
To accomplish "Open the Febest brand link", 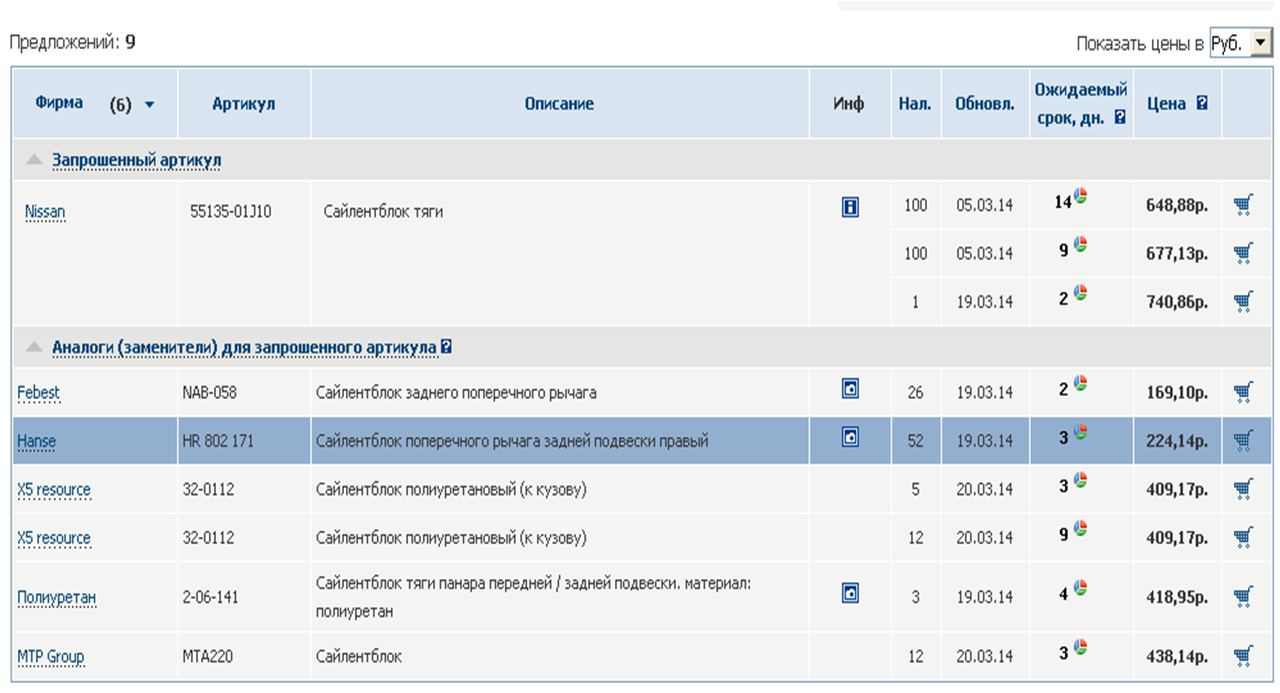I will (x=38, y=393).
